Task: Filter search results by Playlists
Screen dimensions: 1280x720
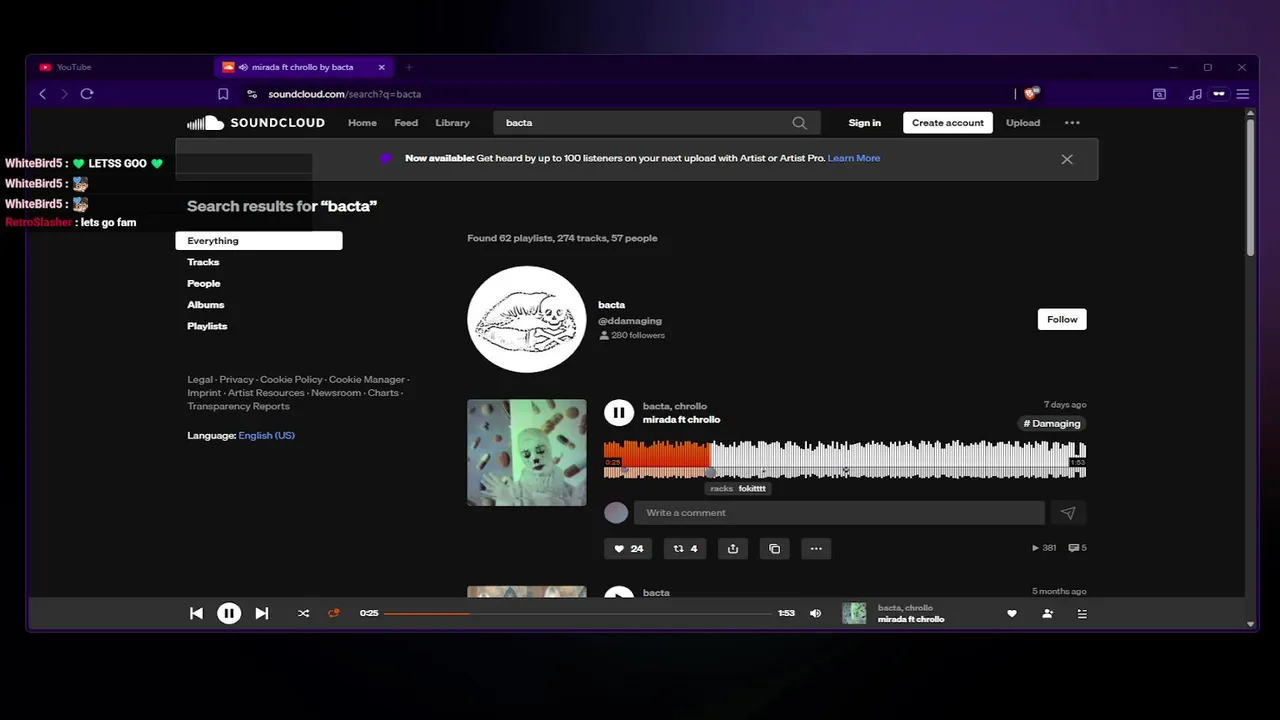Action: tap(207, 326)
